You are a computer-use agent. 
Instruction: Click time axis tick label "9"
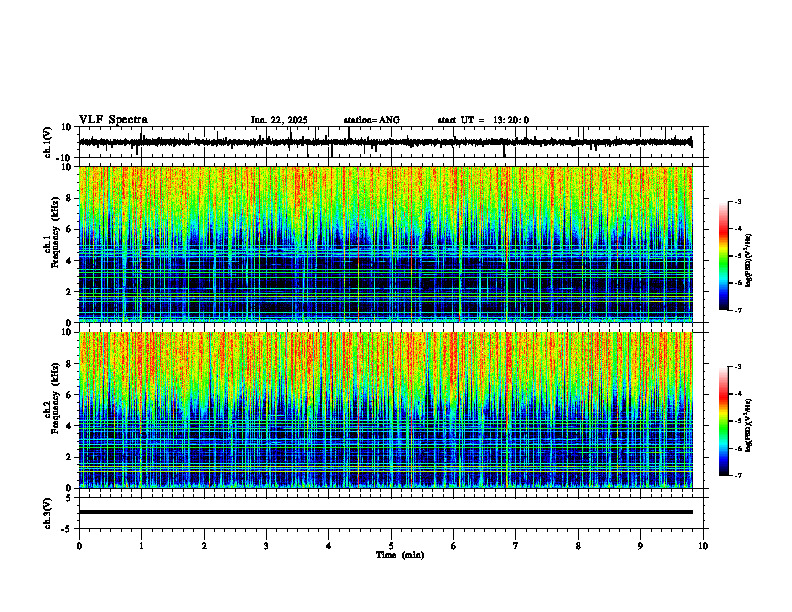pyautogui.click(x=640, y=546)
